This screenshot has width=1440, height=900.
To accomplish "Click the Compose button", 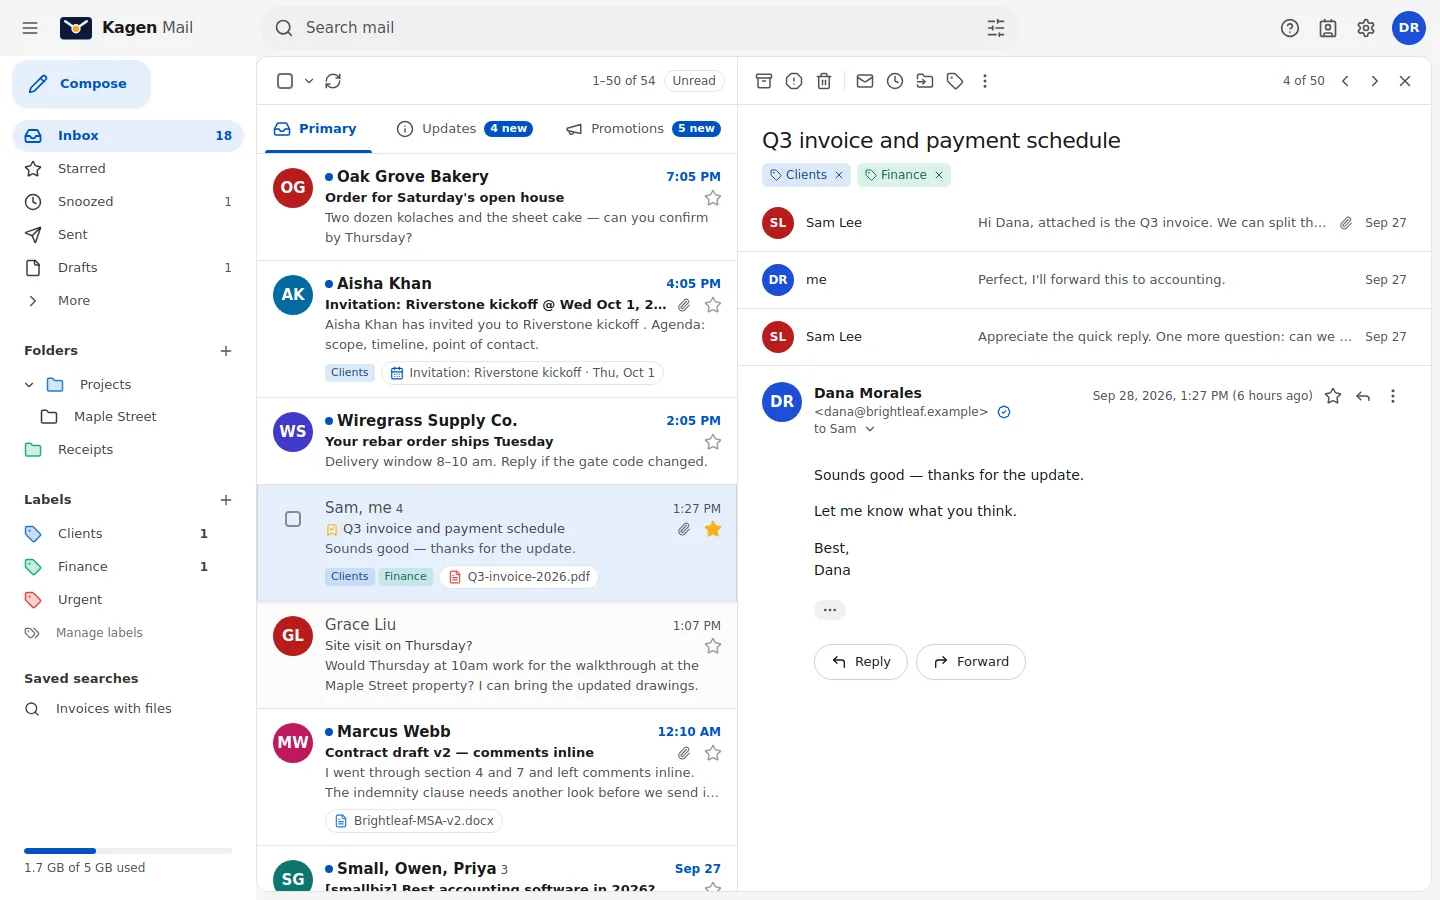I will click(81, 84).
